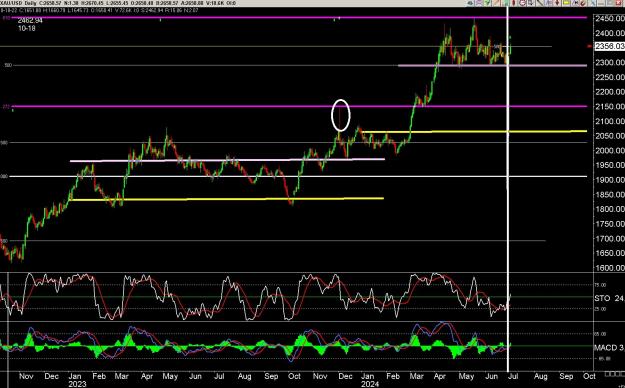This screenshot has height=388, width=625.
Task: Click the 1900.00 price axis label
Action: click(x=609, y=180)
